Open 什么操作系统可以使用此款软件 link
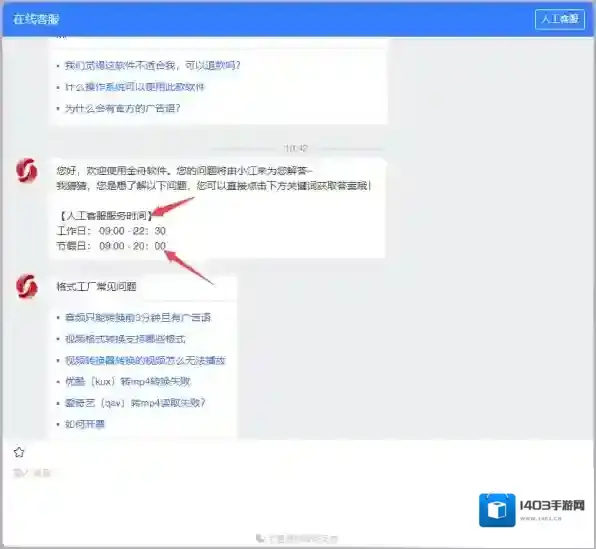596x549 pixels. (135, 87)
